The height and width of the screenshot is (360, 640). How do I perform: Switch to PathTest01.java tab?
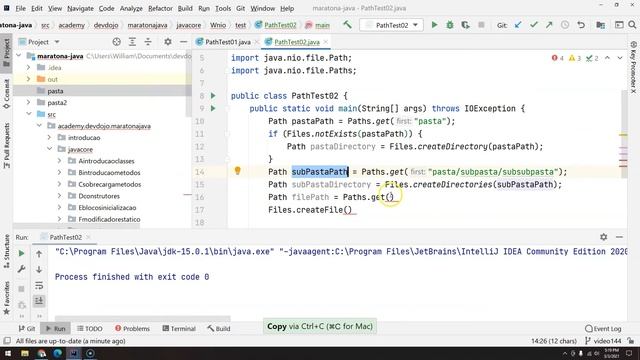227,42
